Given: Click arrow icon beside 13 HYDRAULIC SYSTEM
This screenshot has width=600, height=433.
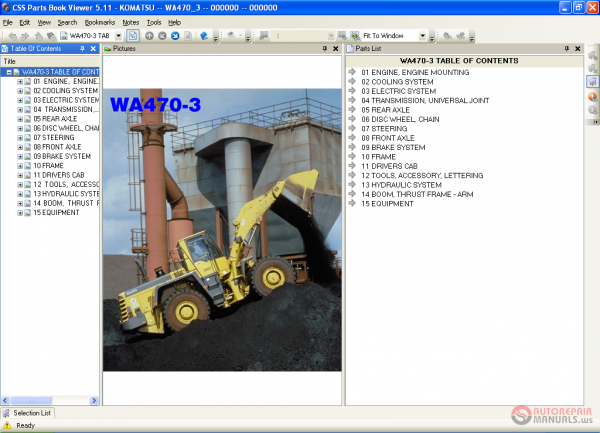Looking at the screenshot, I should 352,184.
